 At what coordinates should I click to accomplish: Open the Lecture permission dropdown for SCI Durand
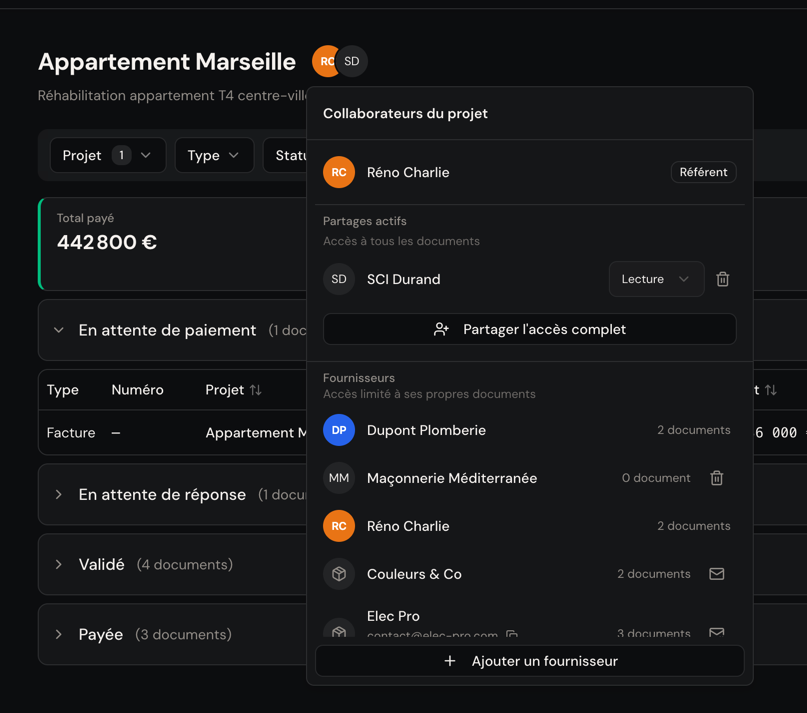pos(656,279)
